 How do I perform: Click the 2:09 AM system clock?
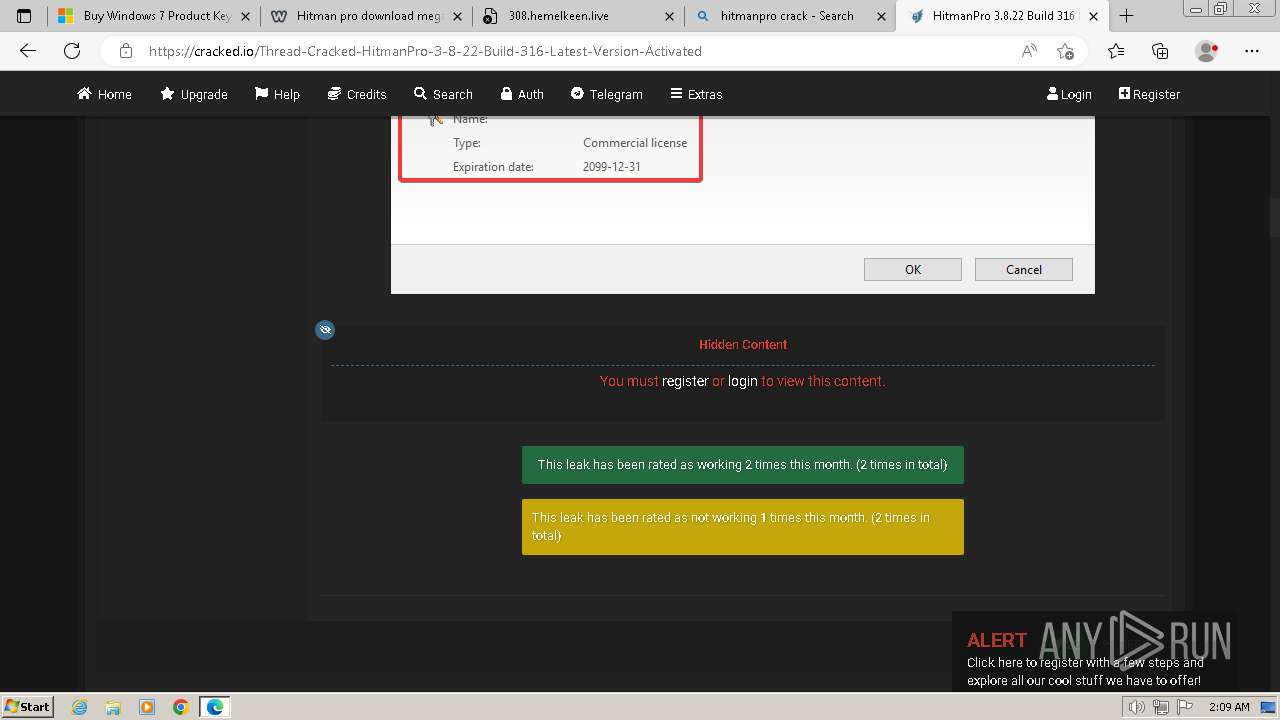[x=1229, y=707]
